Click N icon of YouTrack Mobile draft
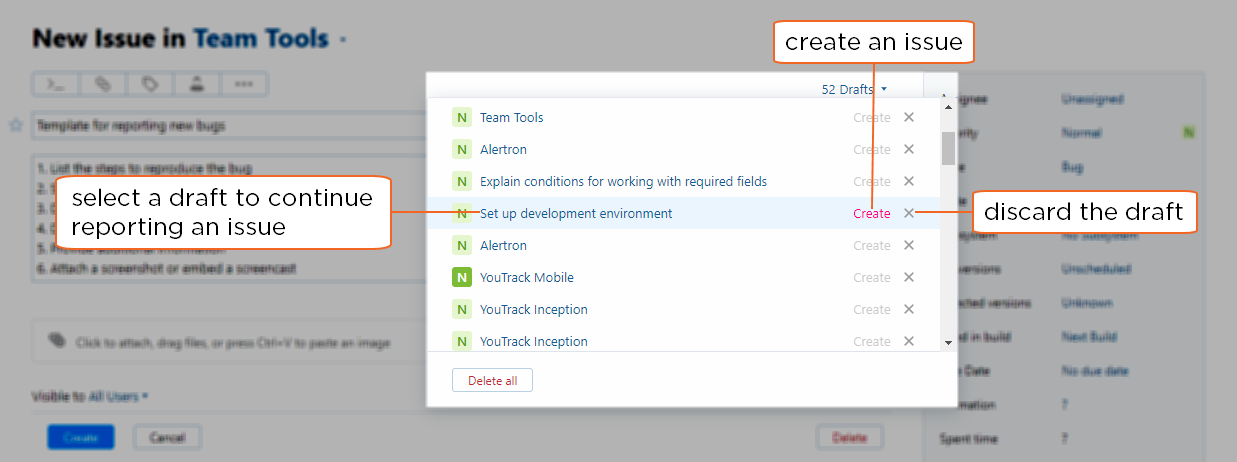This screenshot has height=462, width=1237. 461,277
